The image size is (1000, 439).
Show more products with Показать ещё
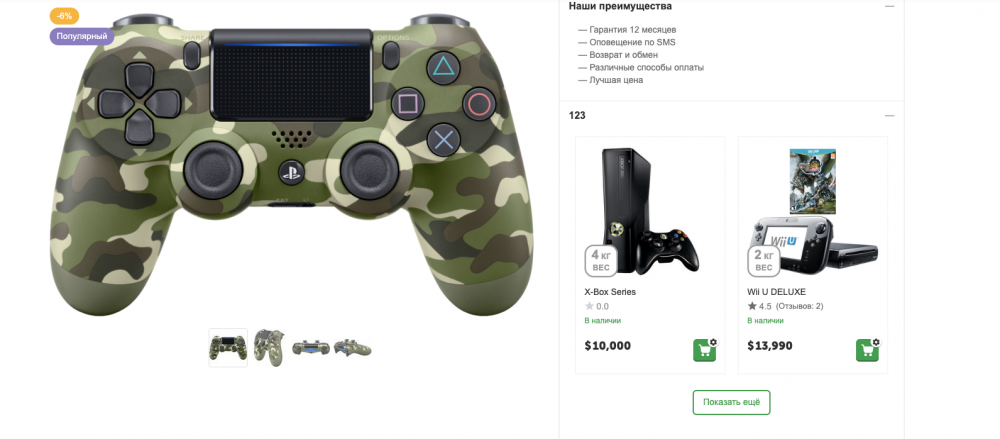(732, 403)
